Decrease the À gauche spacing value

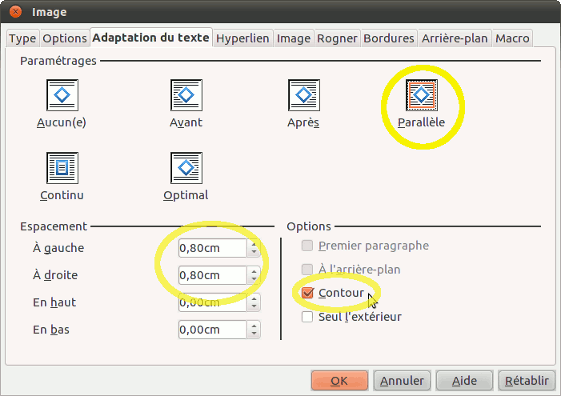[254, 252]
